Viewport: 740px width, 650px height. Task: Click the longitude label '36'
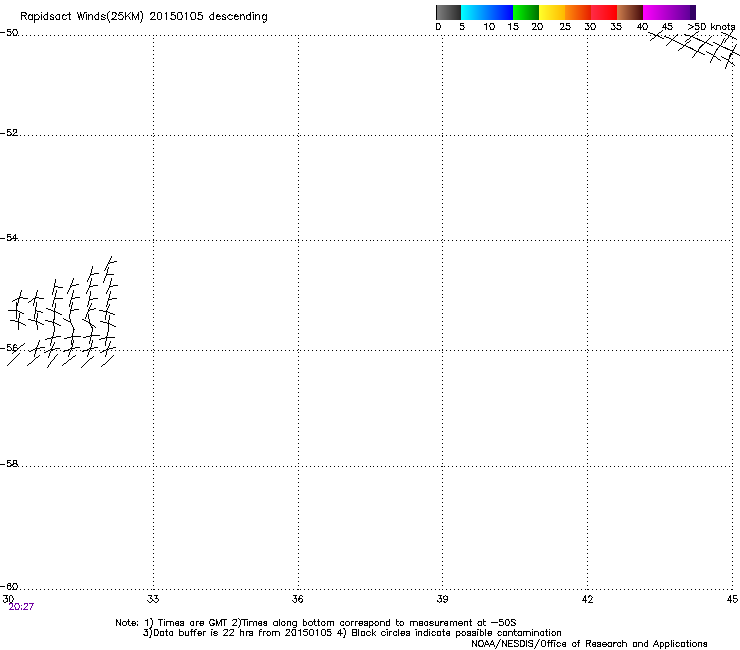tap(297, 599)
